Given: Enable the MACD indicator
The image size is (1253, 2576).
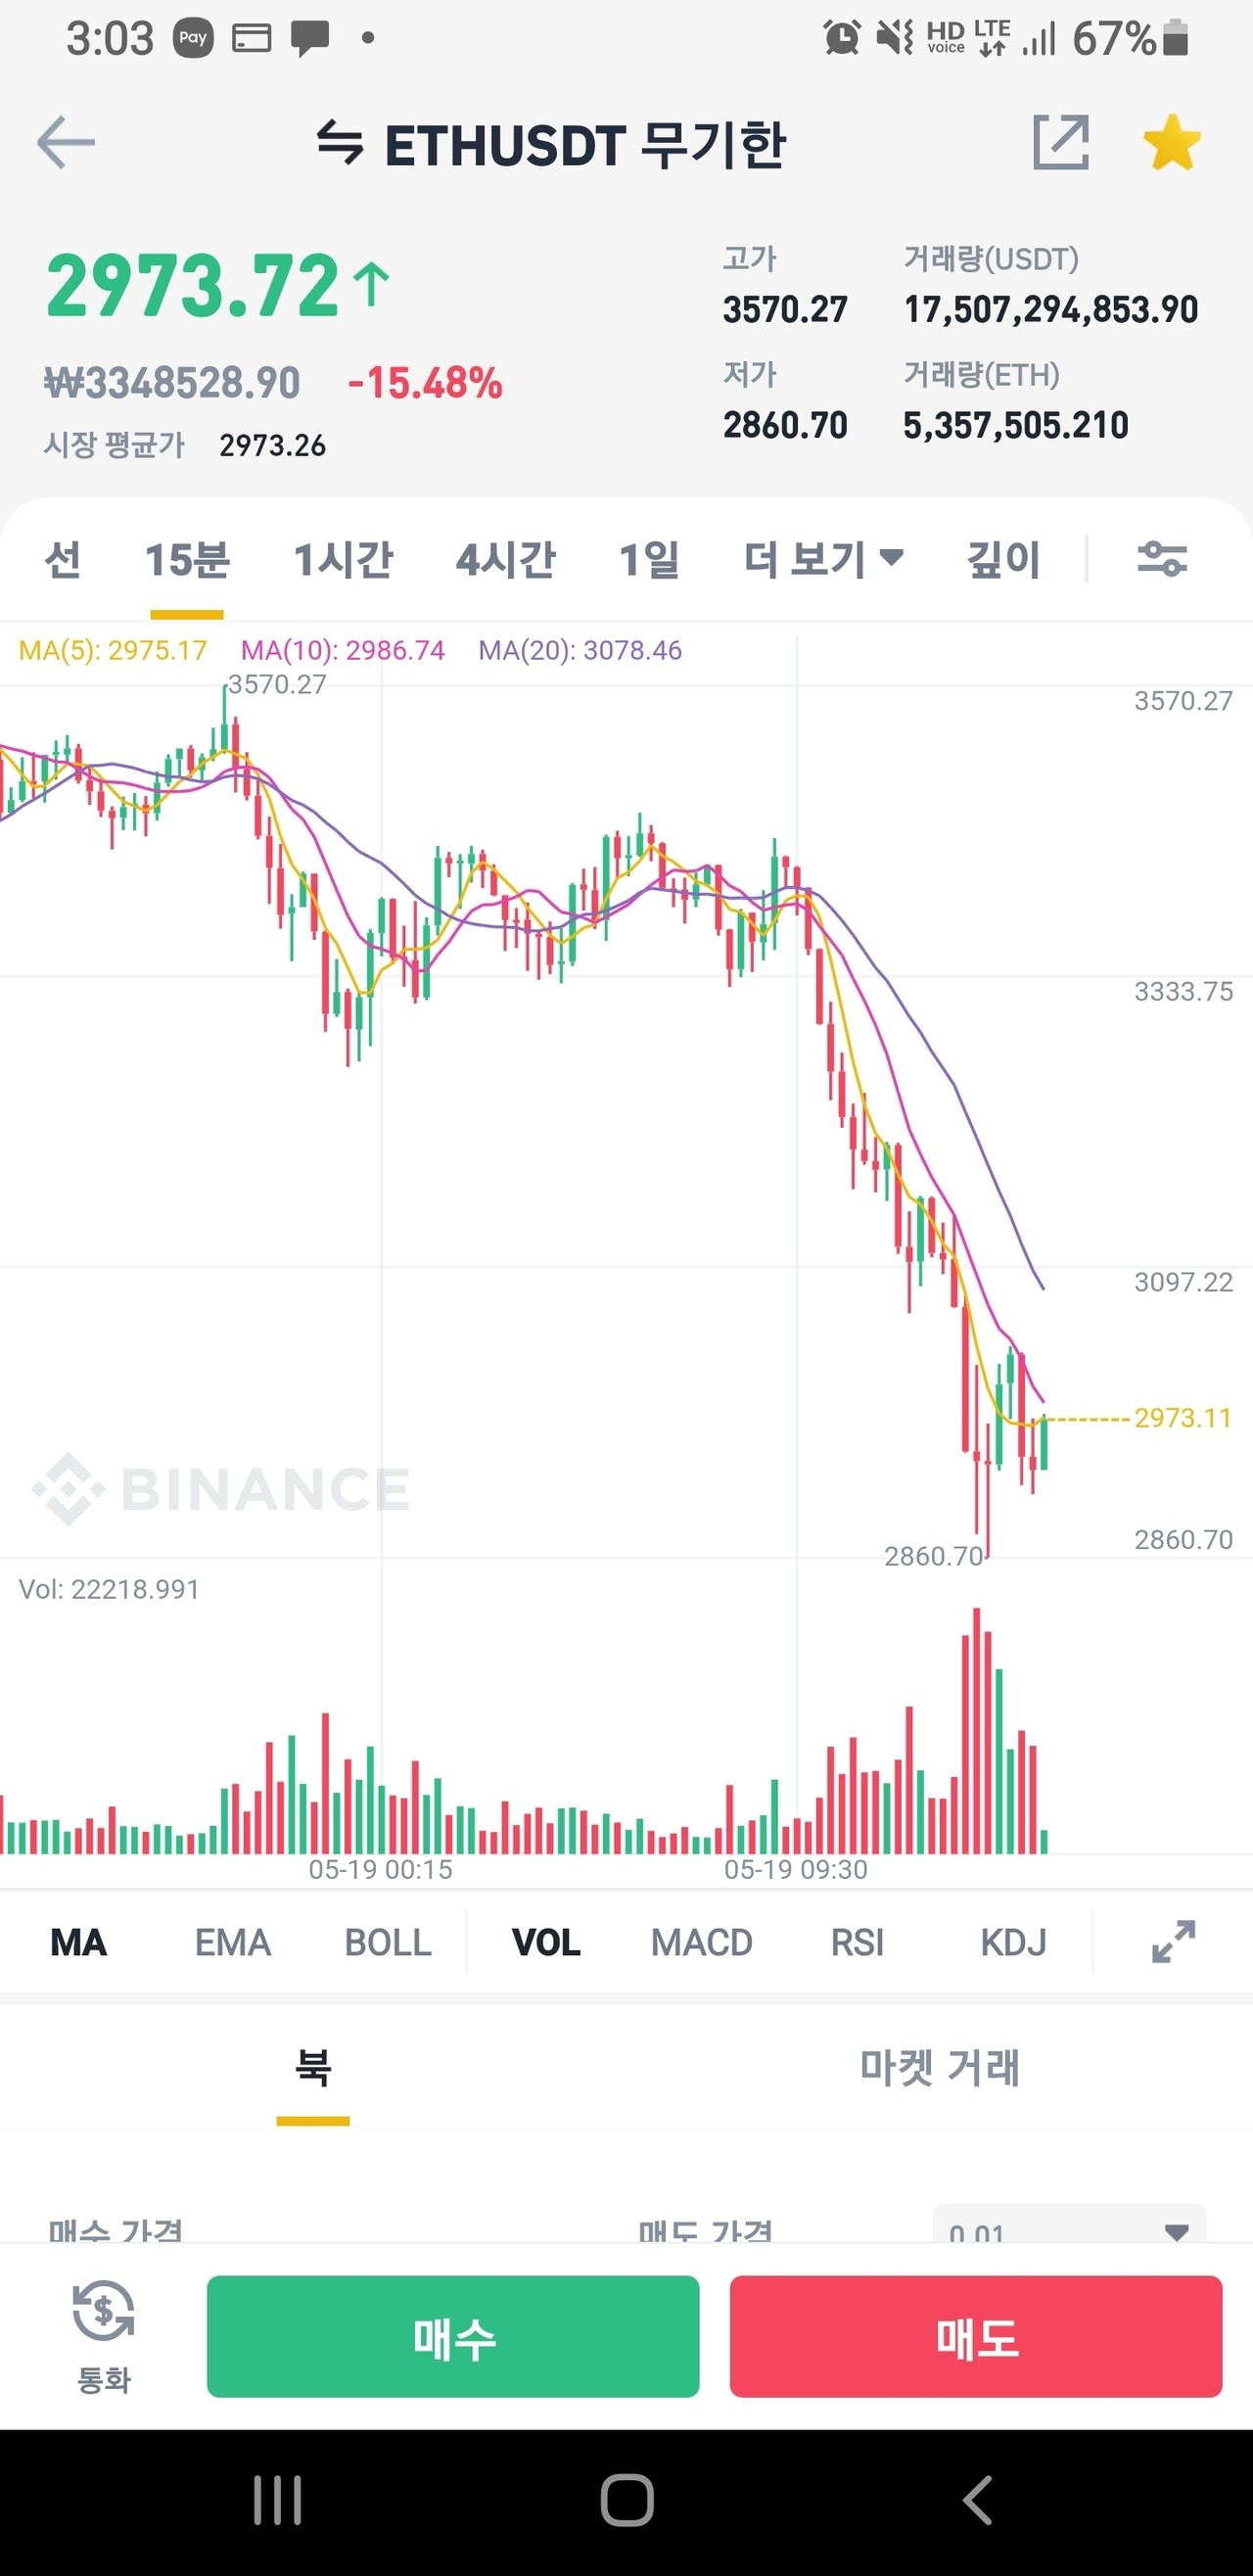Looking at the screenshot, I should [x=701, y=1942].
